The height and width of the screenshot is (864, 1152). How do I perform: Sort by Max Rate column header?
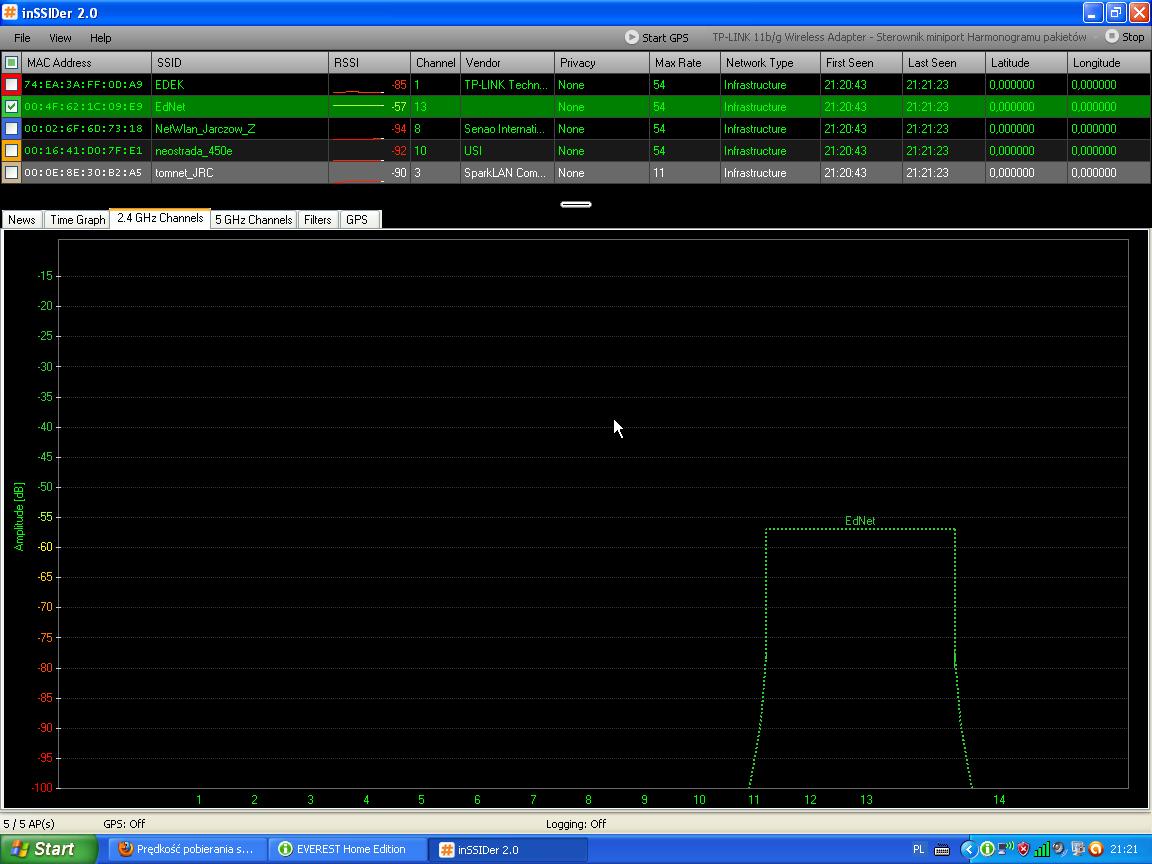click(x=685, y=62)
